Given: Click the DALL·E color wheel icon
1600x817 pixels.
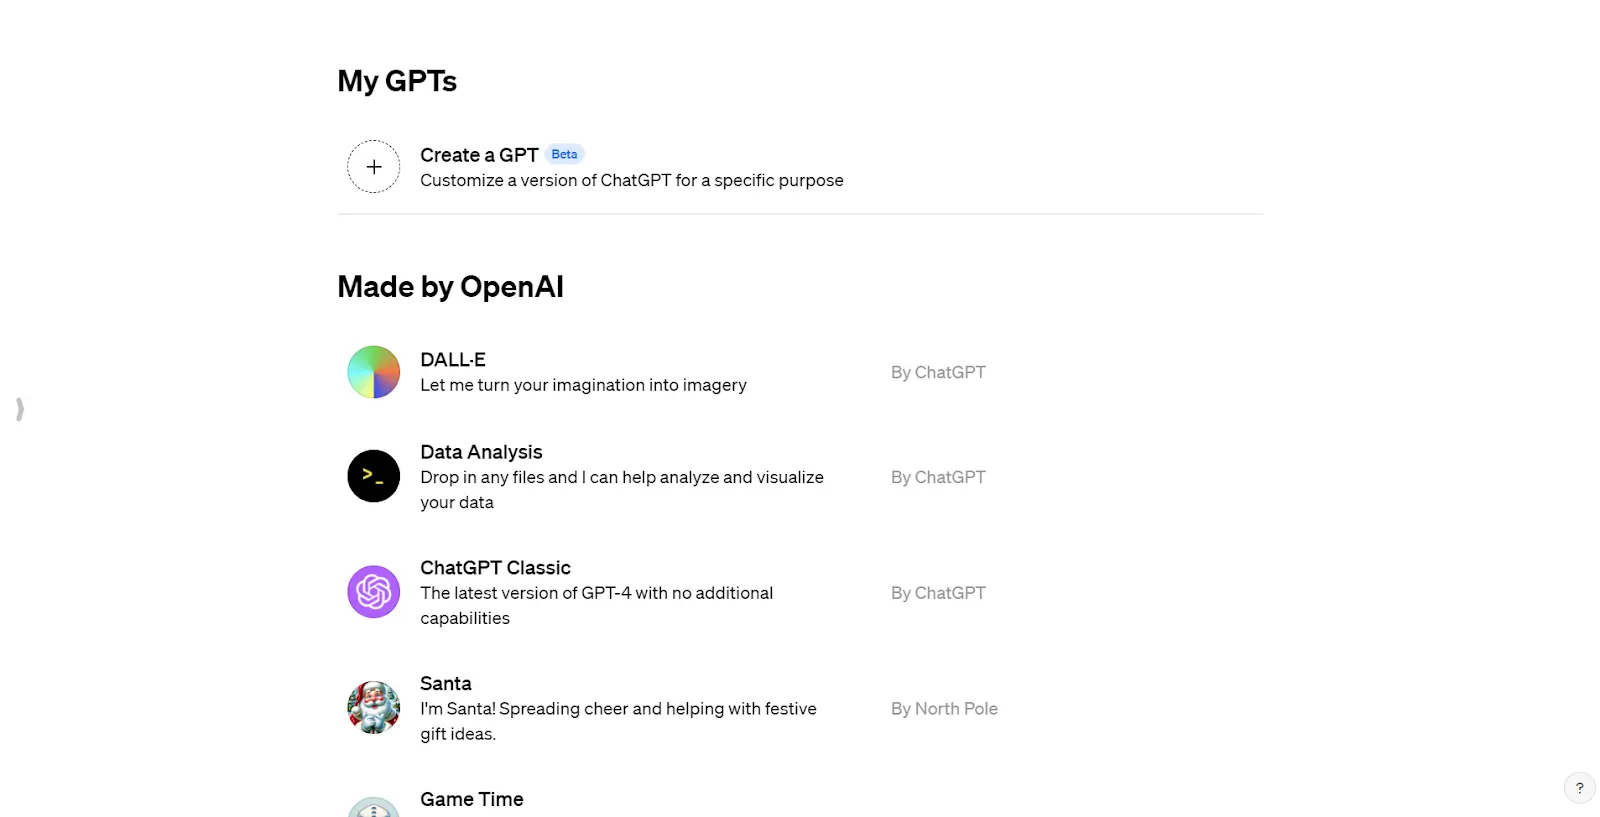Looking at the screenshot, I should click(x=372, y=371).
